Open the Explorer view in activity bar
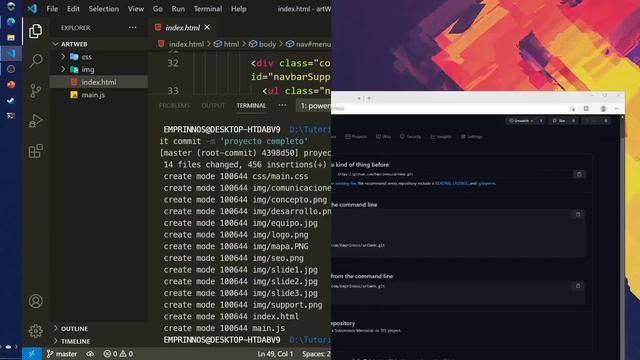The image size is (640, 360). pyautogui.click(x=36, y=31)
